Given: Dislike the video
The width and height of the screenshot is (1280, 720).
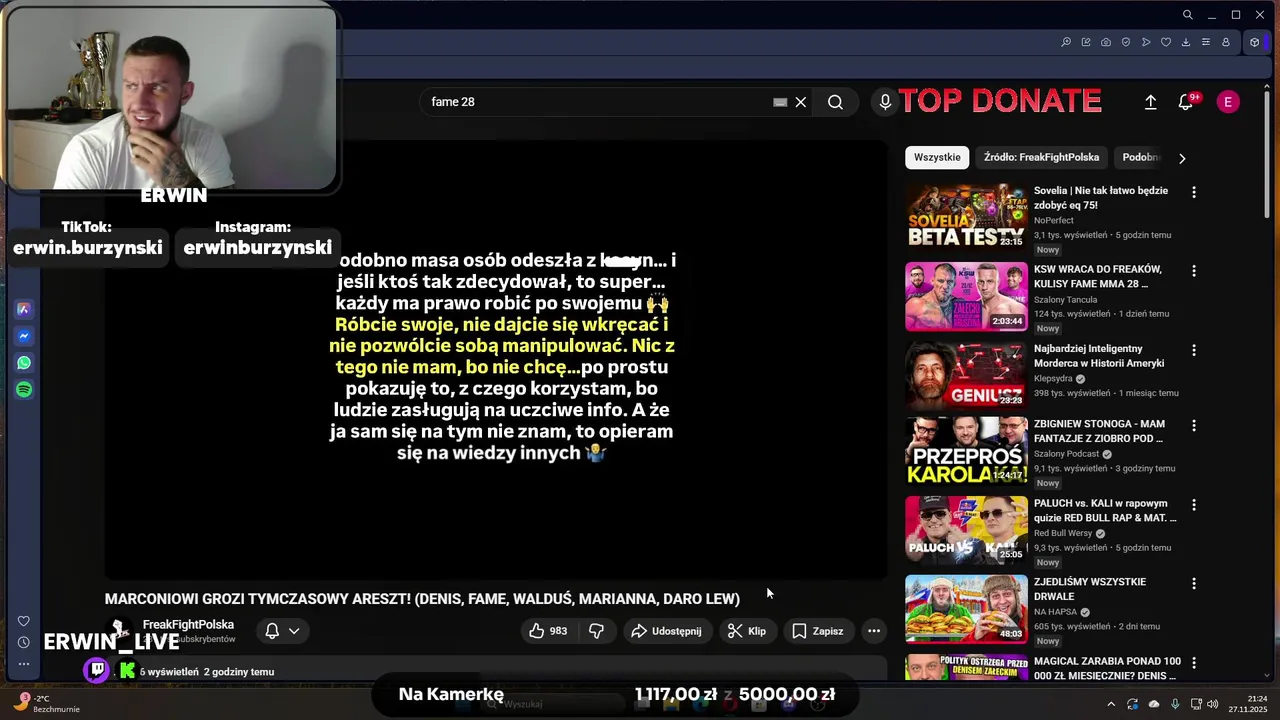Looking at the screenshot, I should click(596, 631).
